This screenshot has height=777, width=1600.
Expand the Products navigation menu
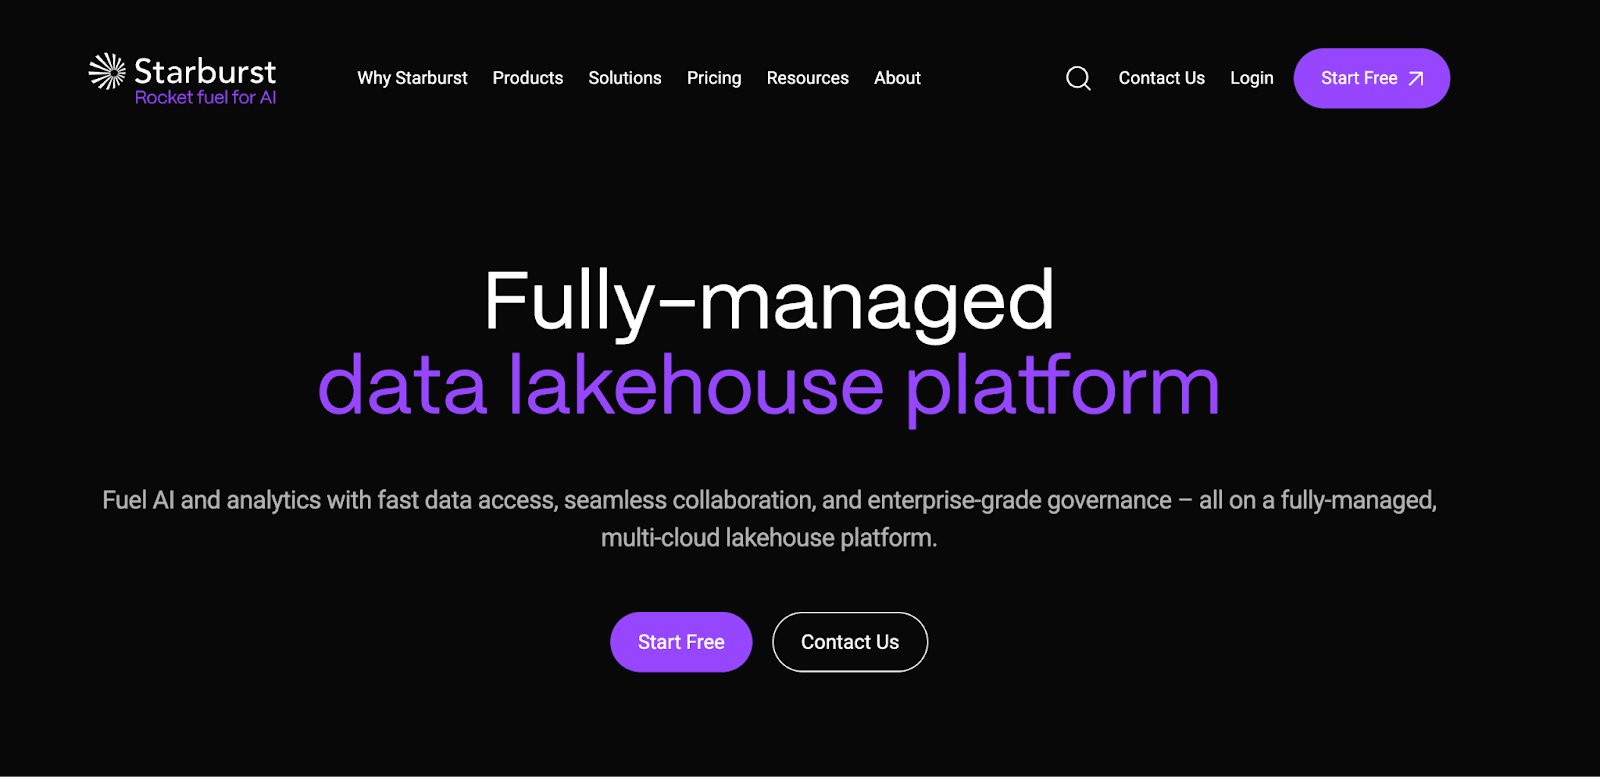click(x=527, y=78)
